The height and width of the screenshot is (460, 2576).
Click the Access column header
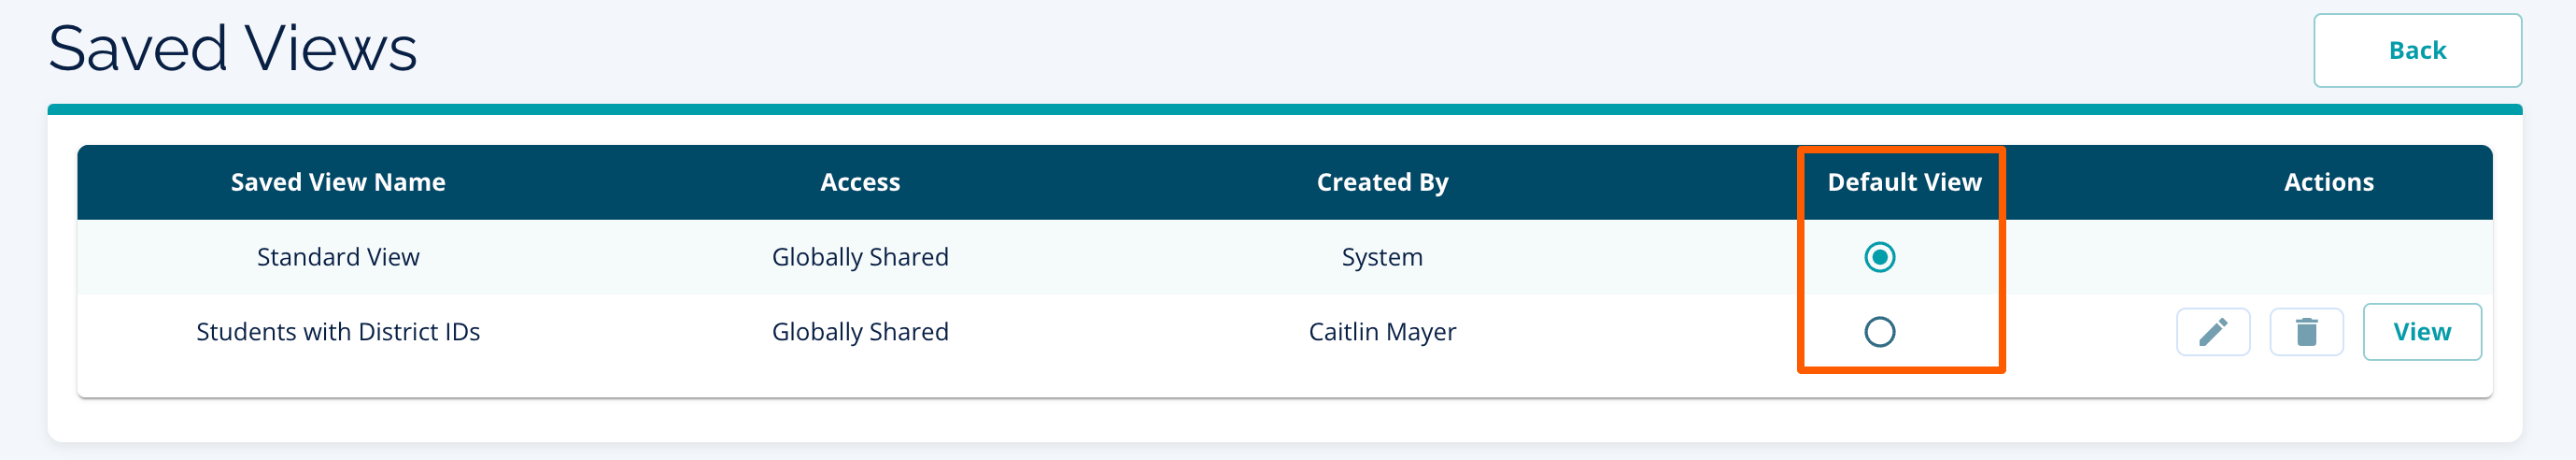pos(860,182)
